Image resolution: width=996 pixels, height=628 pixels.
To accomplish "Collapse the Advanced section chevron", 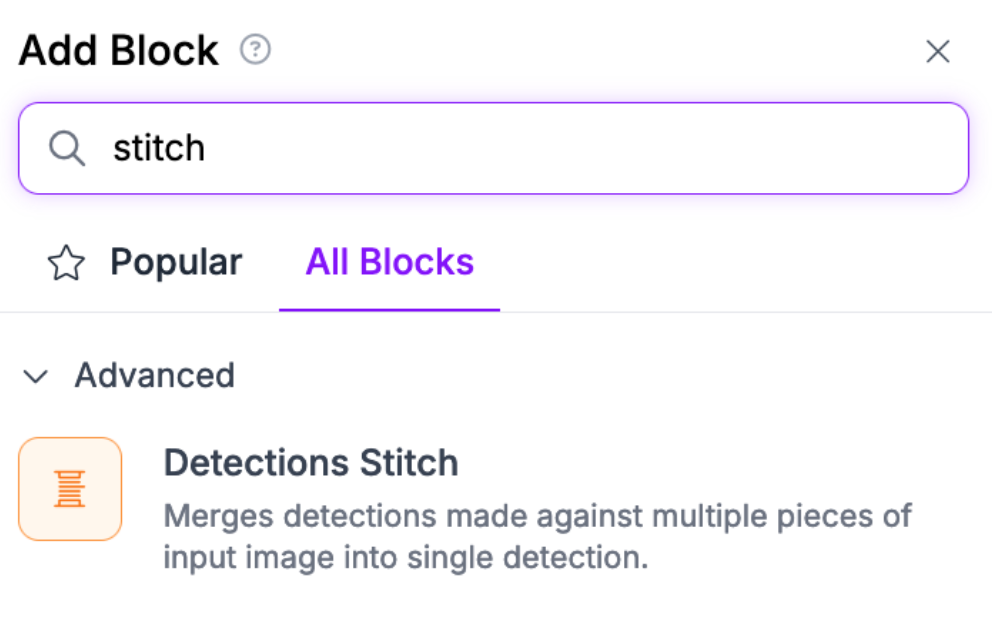I will 37,377.
